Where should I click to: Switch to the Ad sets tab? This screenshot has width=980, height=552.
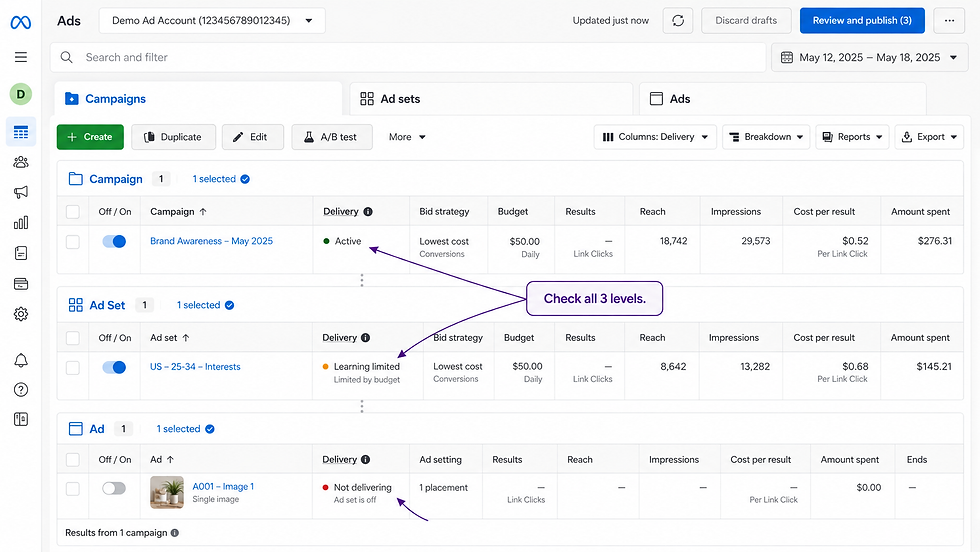(x=491, y=99)
